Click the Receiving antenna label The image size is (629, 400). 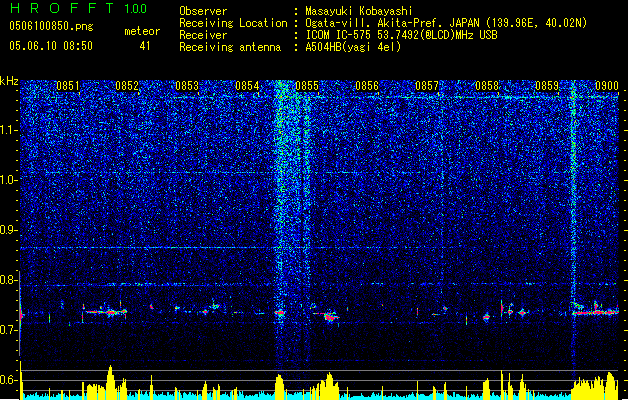[x=230, y=47]
